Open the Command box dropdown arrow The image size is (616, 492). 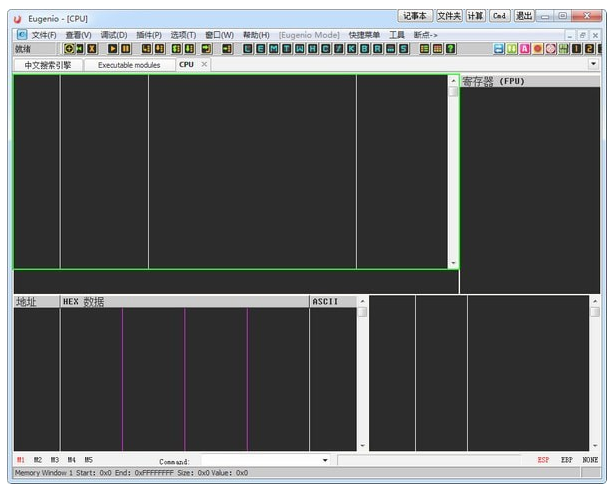point(324,460)
